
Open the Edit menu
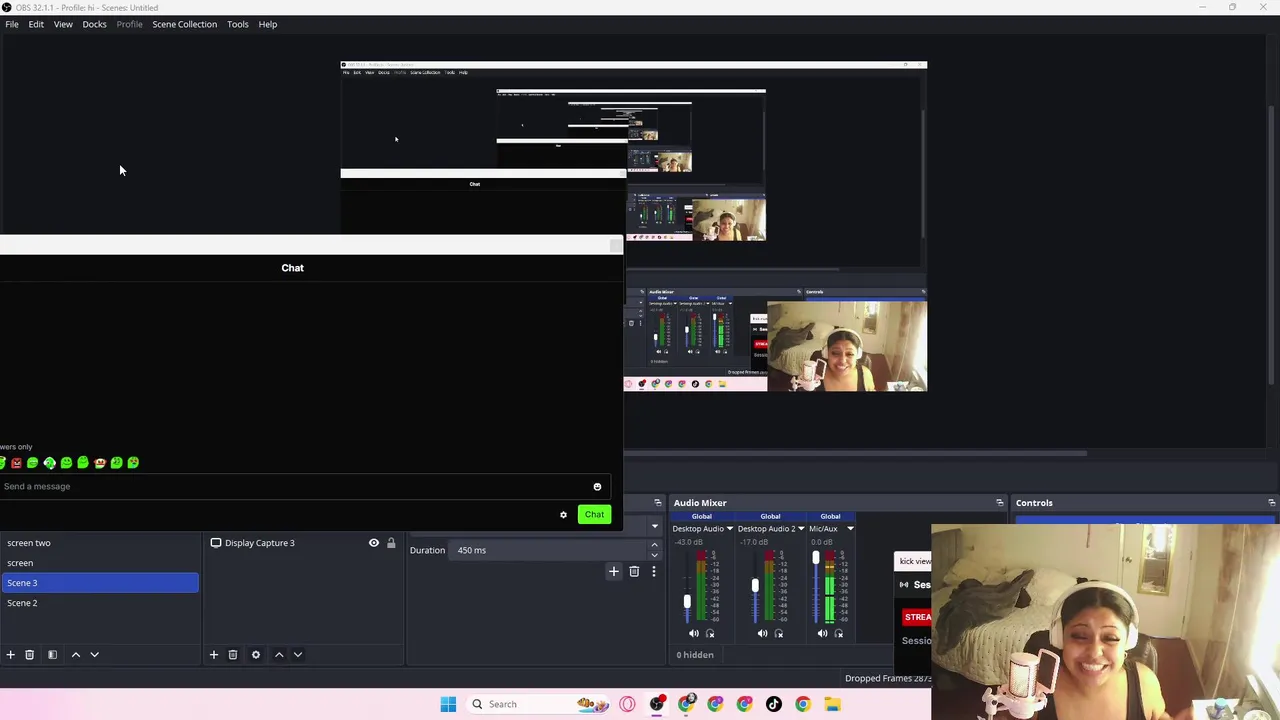(x=36, y=24)
